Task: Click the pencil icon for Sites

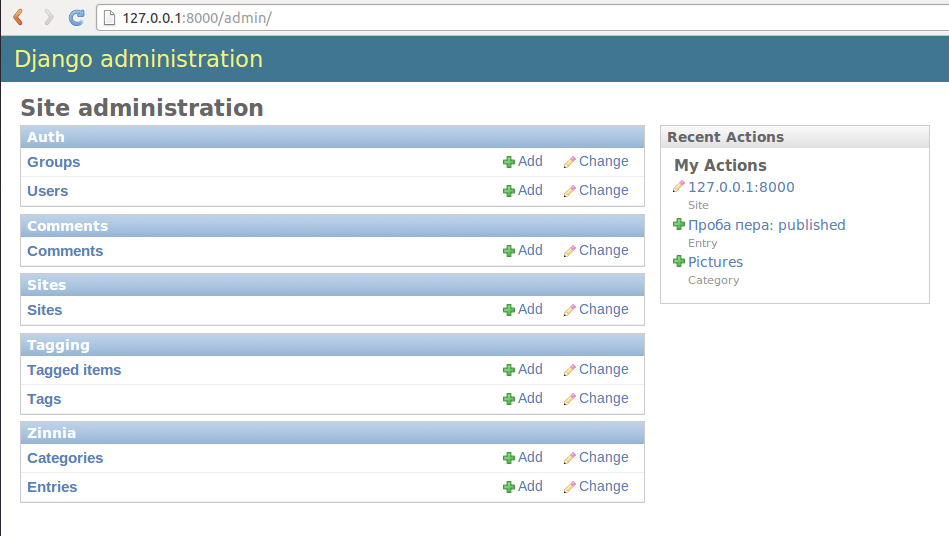Action: pos(570,310)
